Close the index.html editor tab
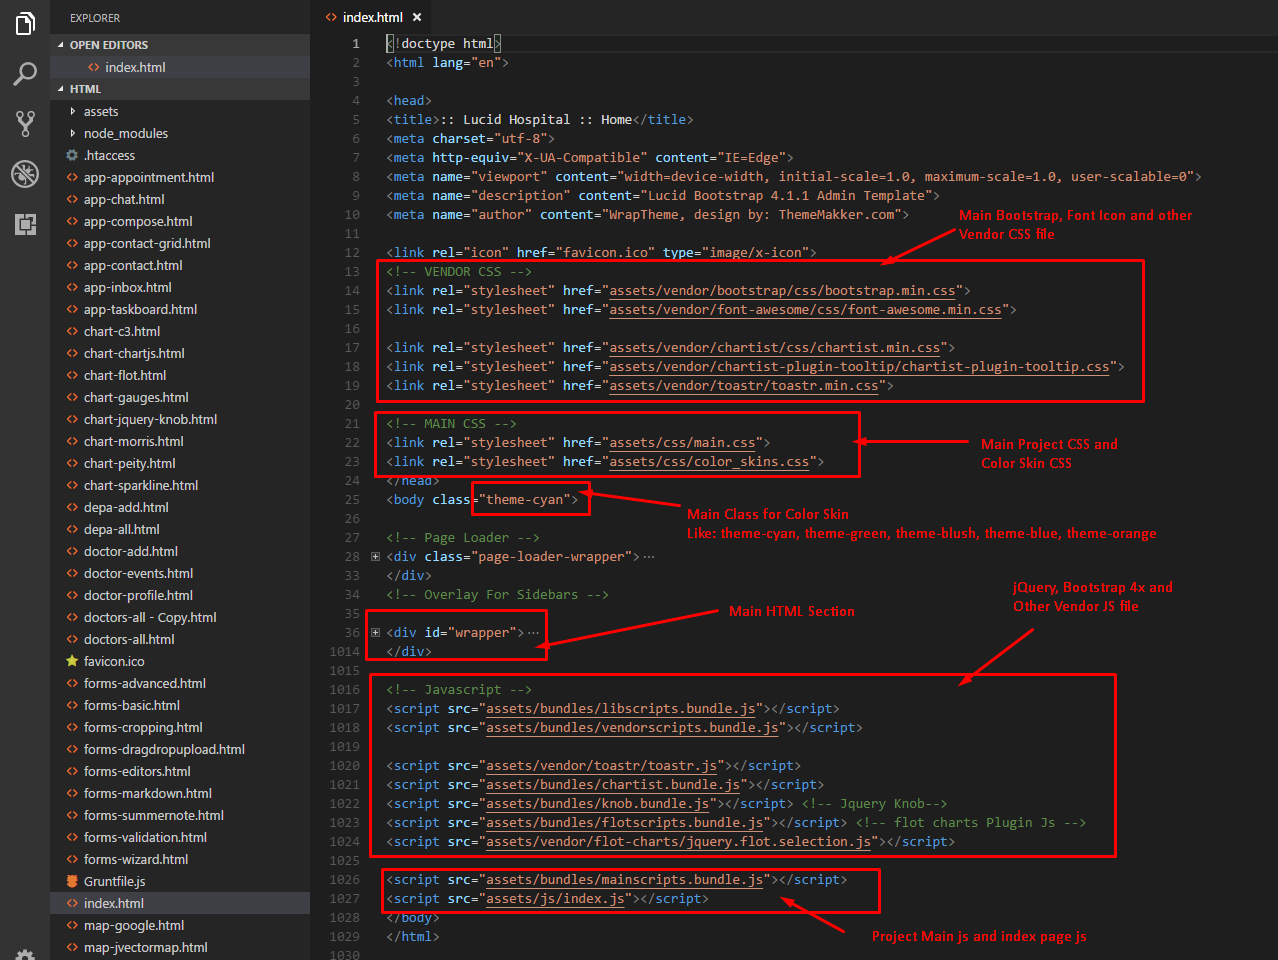The width and height of the screenshot is (1278, 960). (417, 17)
